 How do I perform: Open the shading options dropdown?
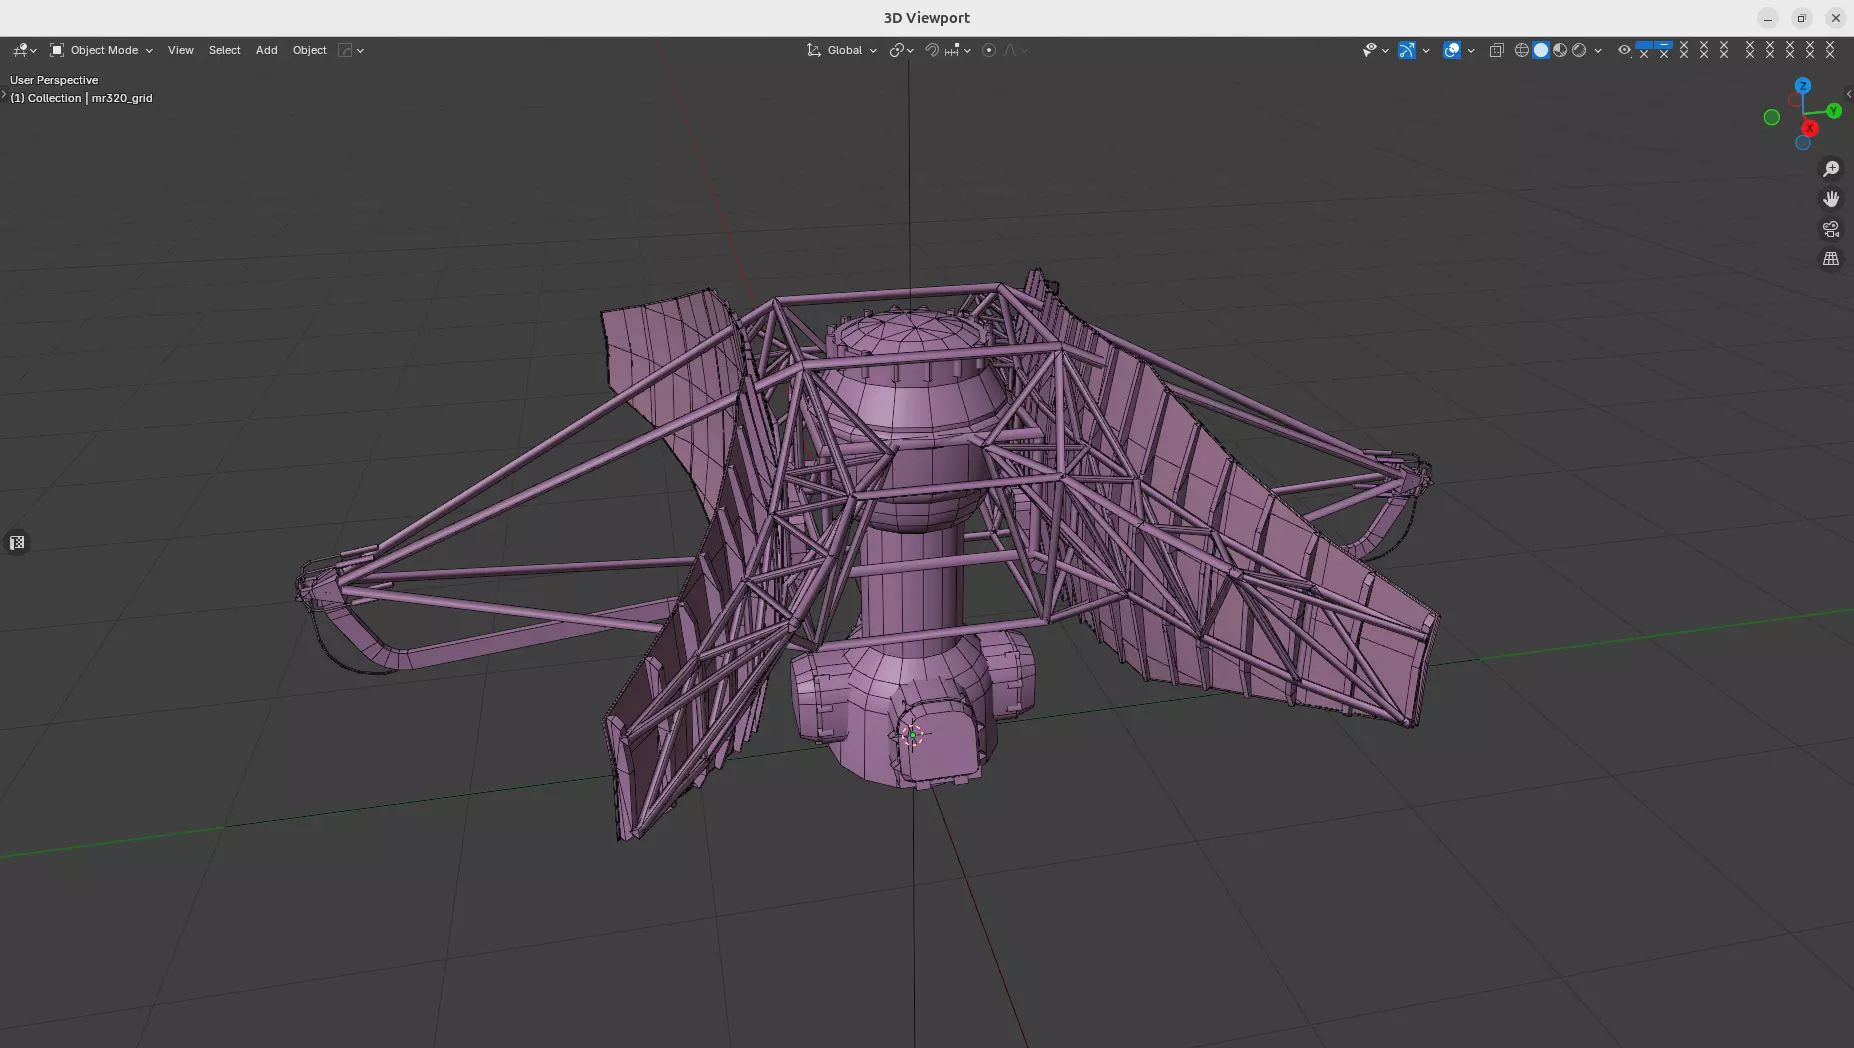click(x=1598, y=50)
